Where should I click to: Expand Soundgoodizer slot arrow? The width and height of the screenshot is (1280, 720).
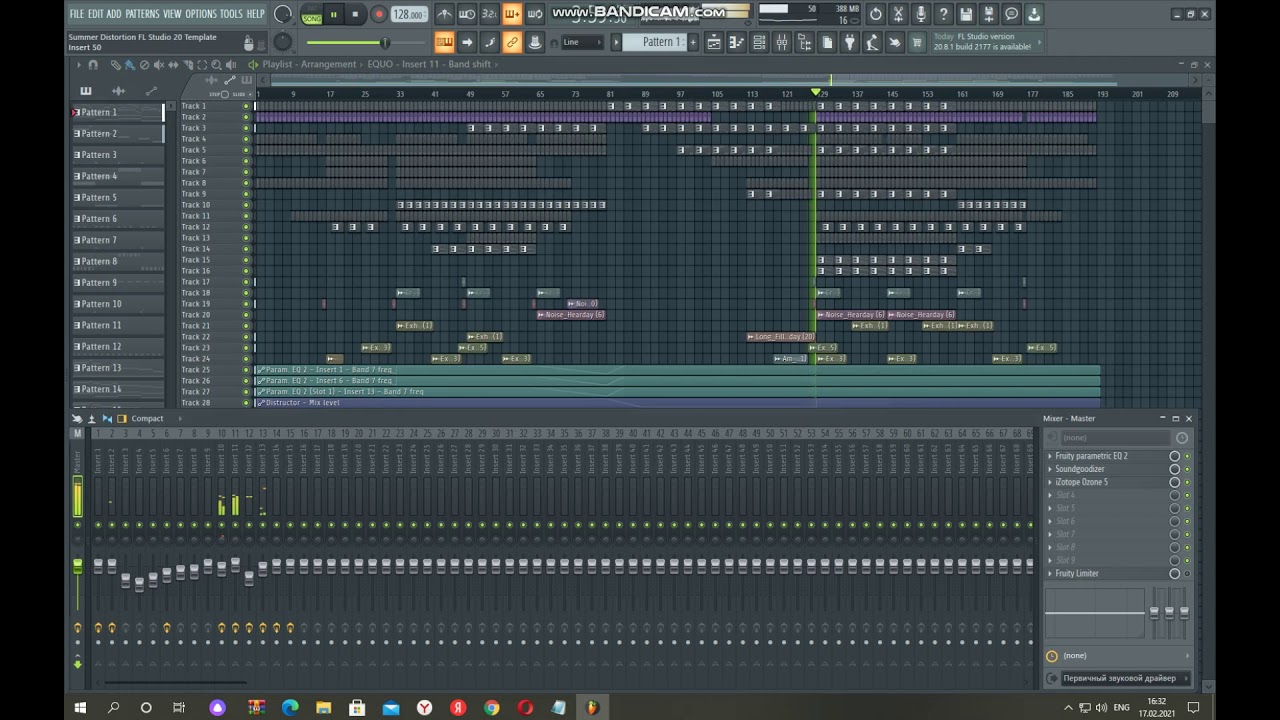tap(1050, 469)
